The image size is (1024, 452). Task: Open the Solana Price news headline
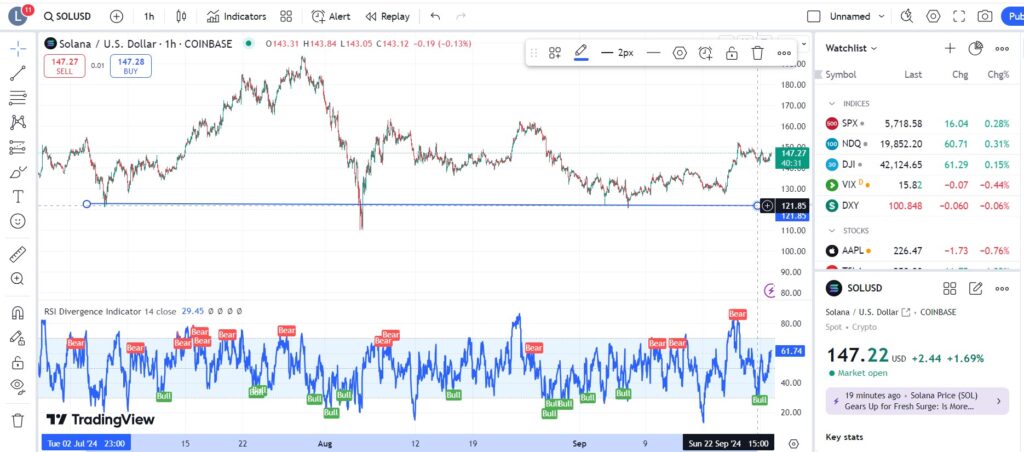click(917, 400)
